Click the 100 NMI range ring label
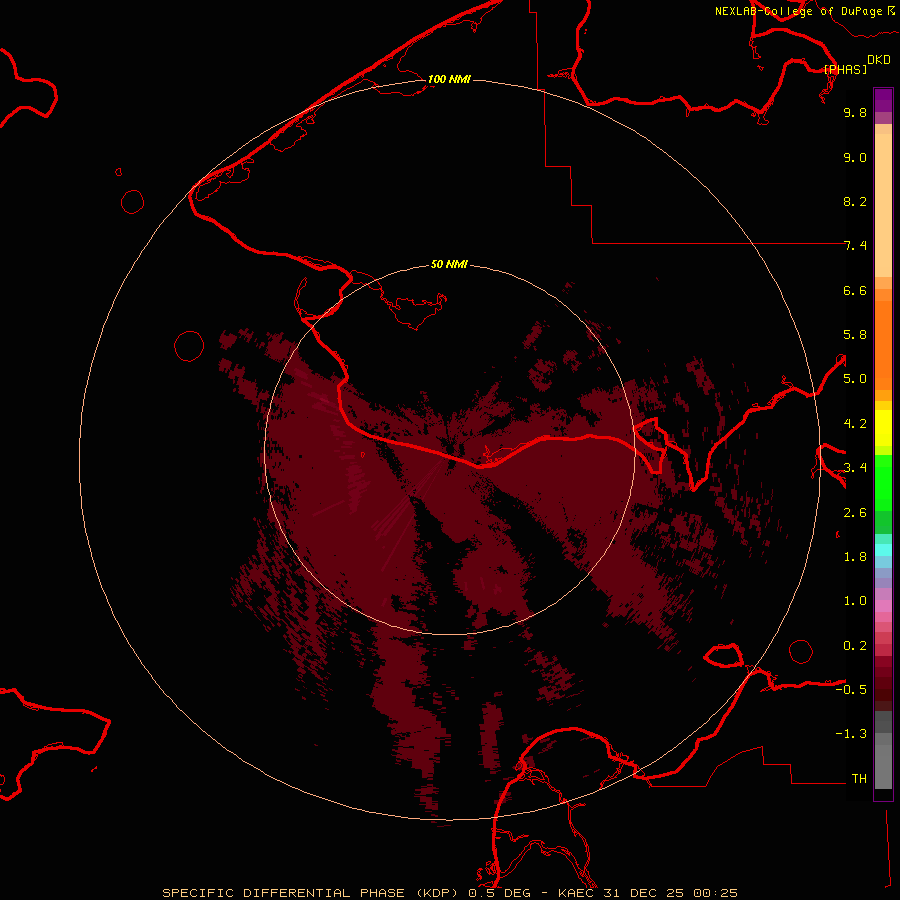This screenshot has width=900, height=900. click(x=449, y=79)
